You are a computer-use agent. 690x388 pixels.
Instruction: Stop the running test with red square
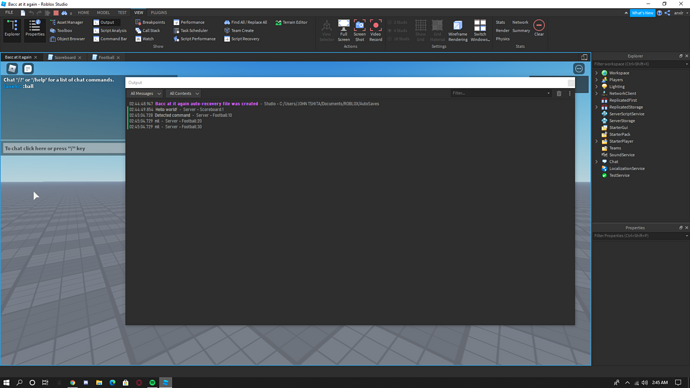56,13
